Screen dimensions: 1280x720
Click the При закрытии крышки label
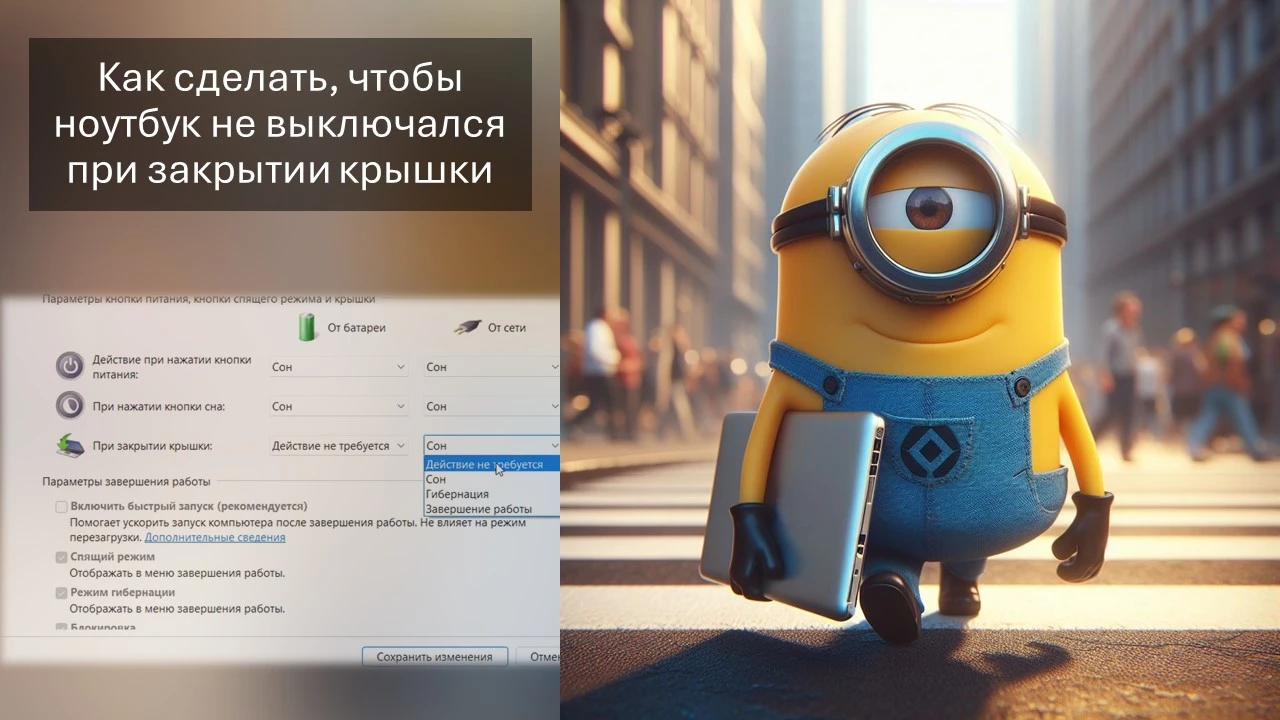click(x=152, y=445)
